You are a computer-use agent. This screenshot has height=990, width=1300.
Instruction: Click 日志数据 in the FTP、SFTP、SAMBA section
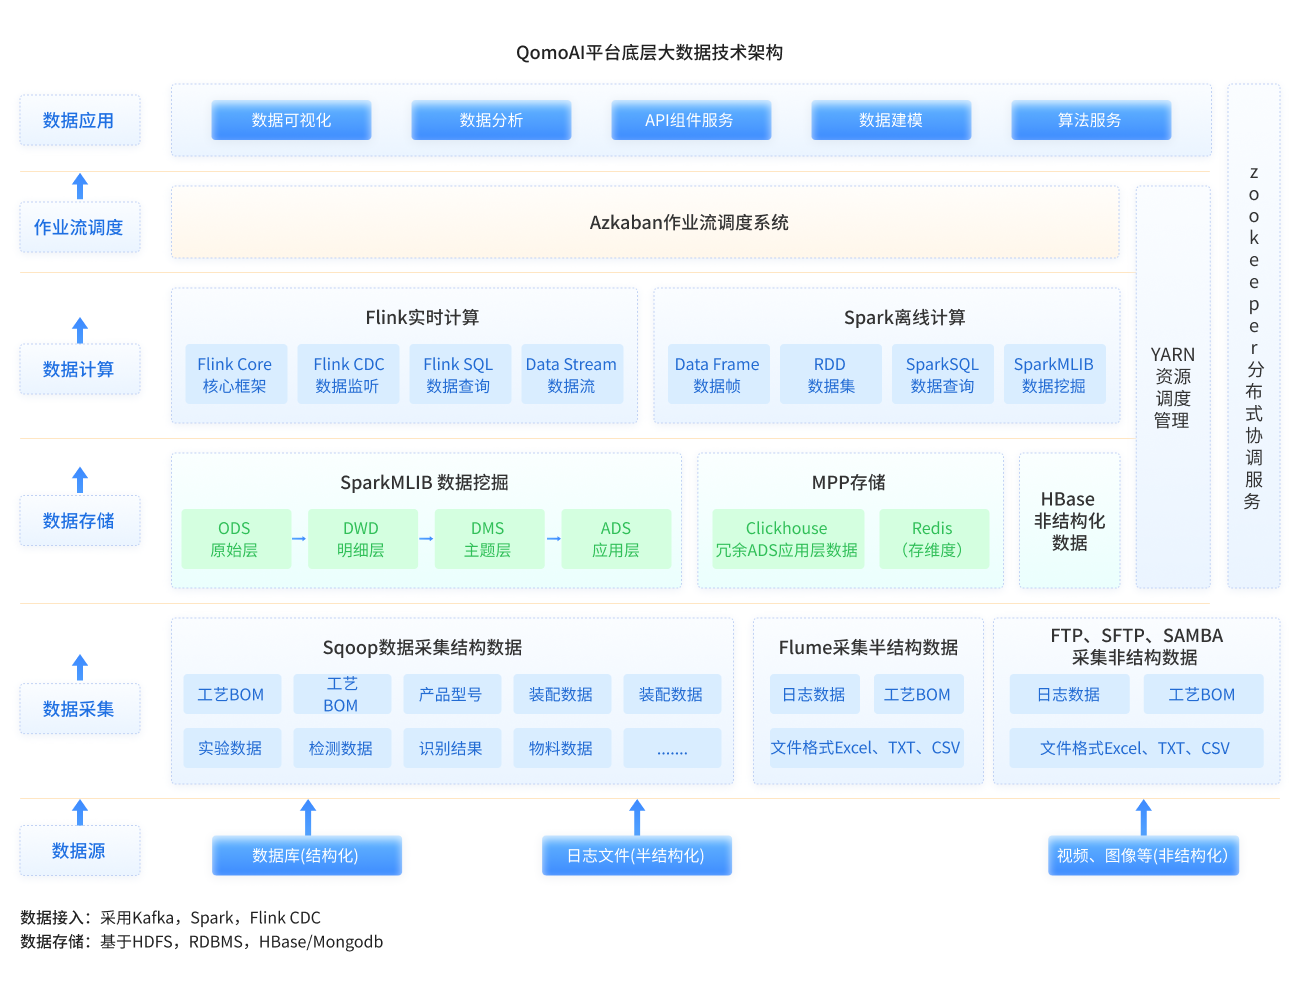(x=1069, y=694)
